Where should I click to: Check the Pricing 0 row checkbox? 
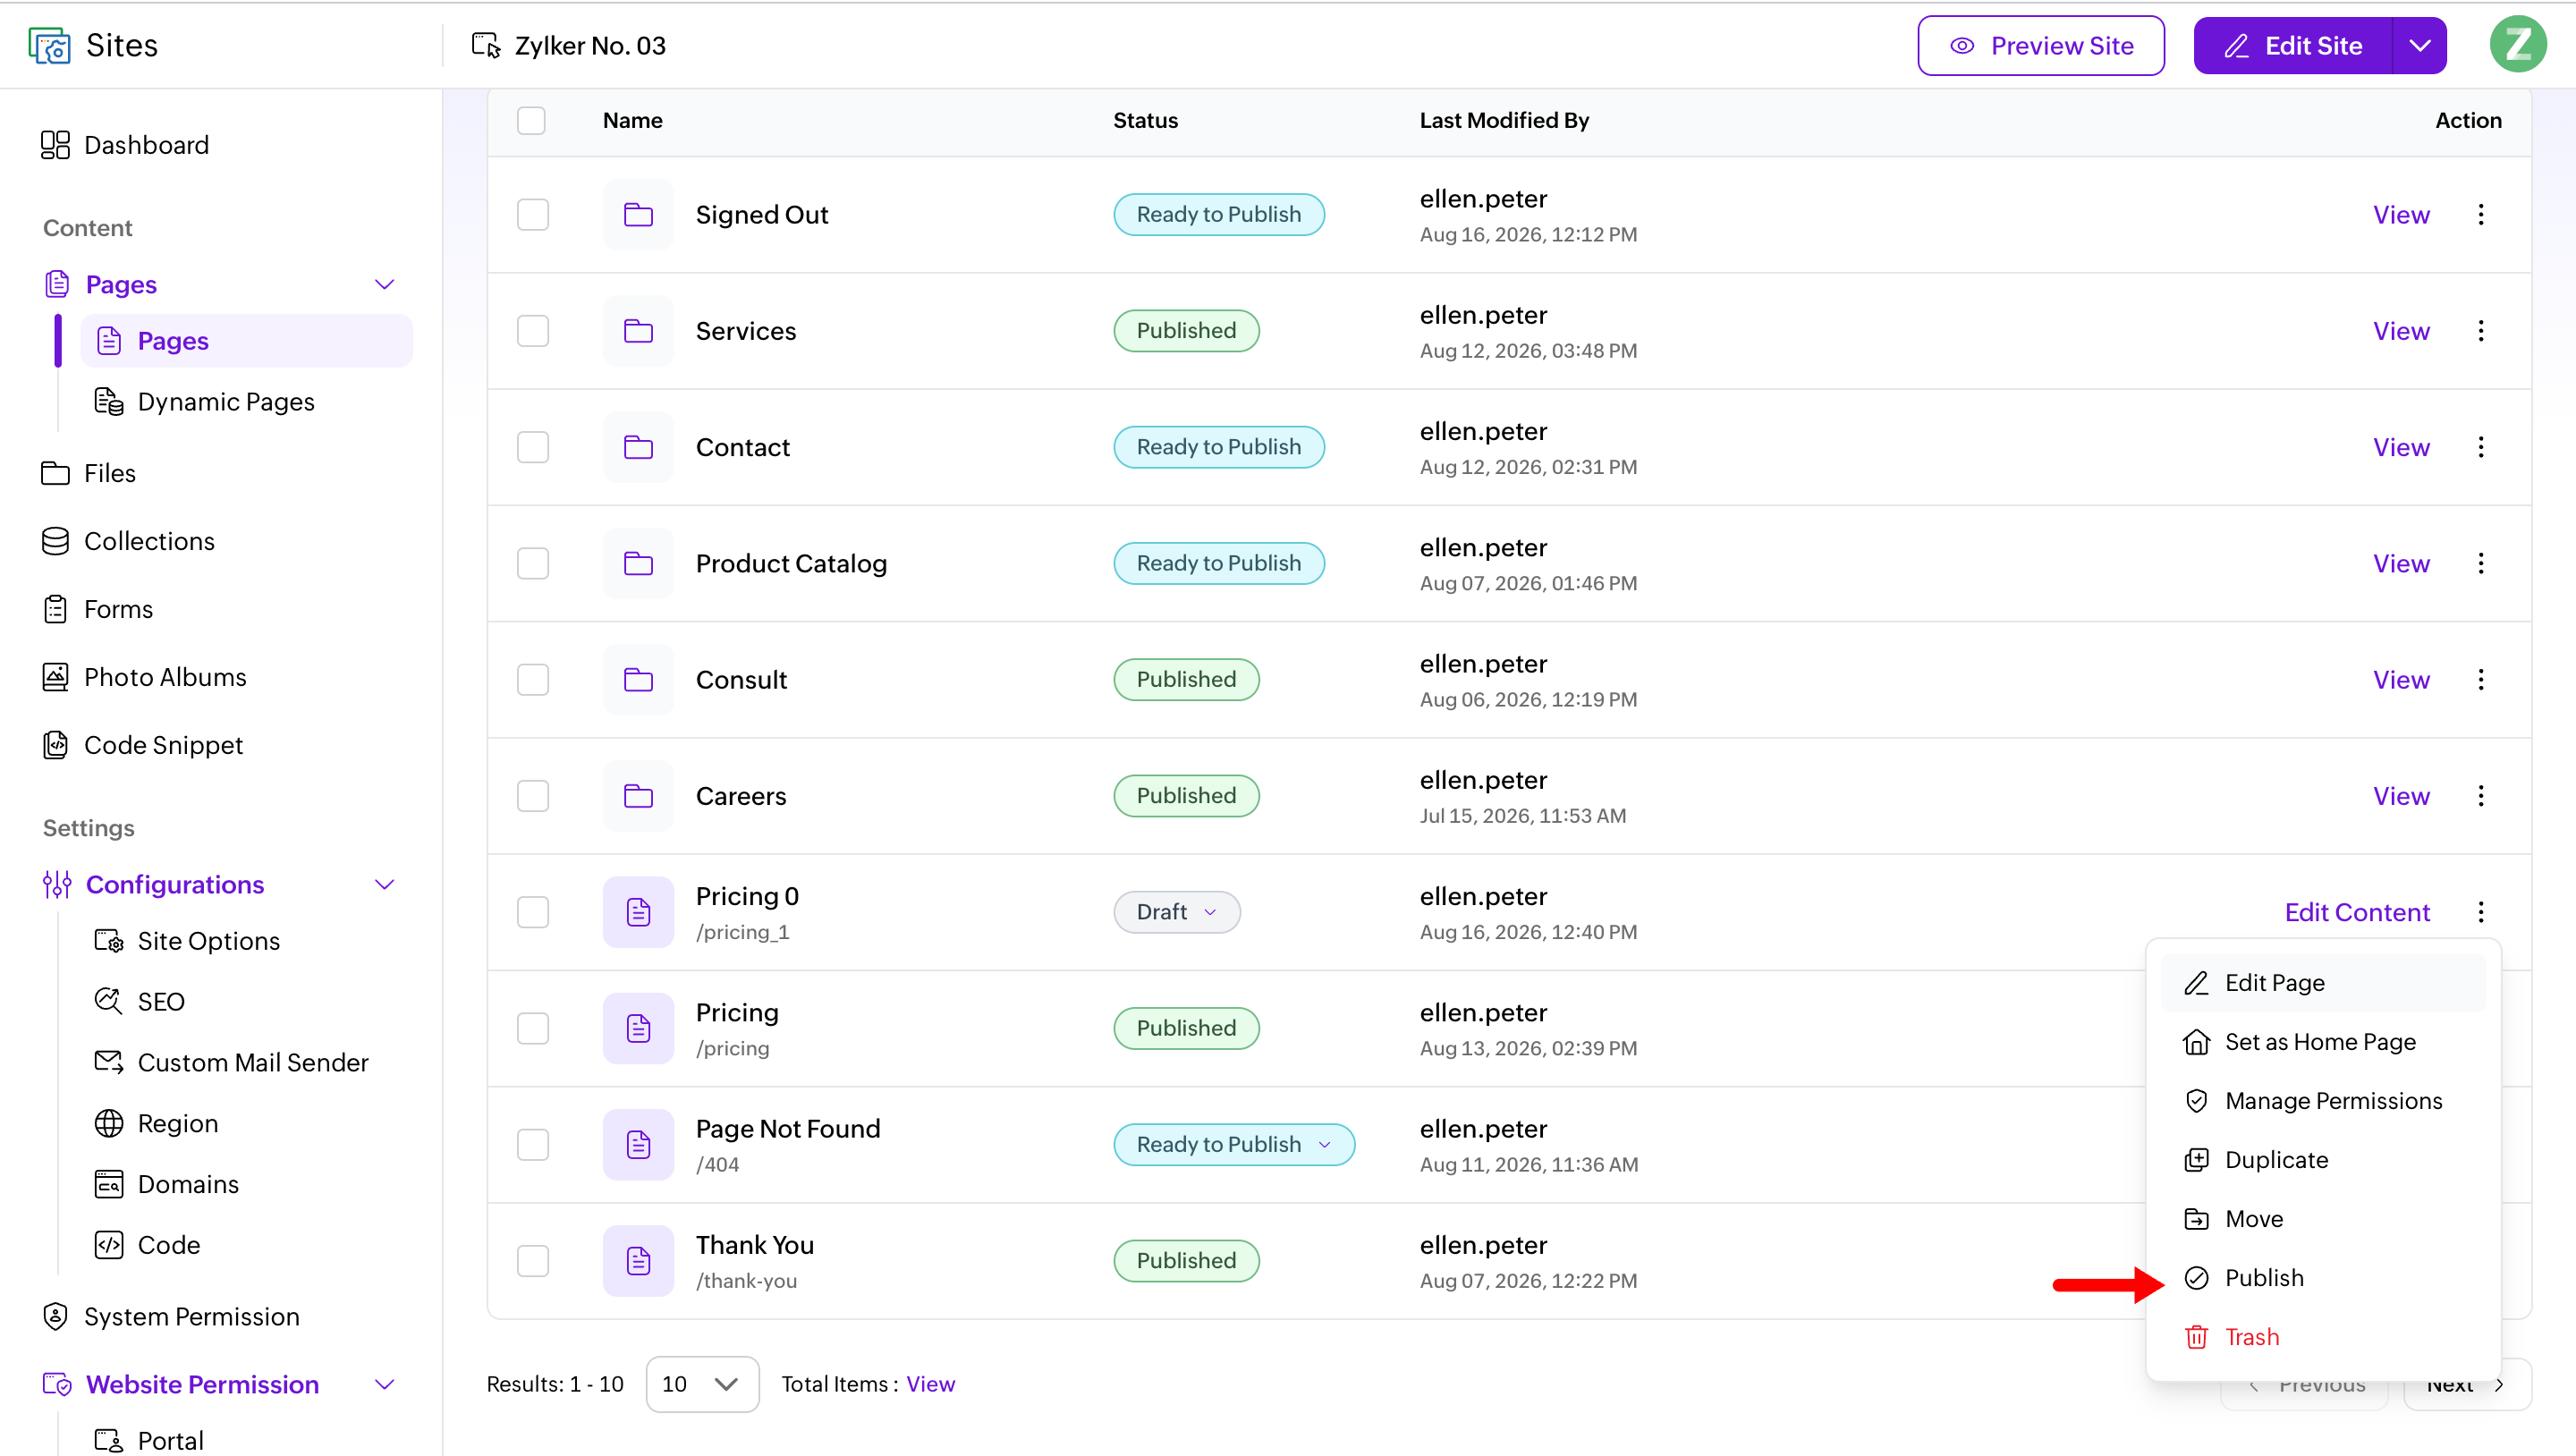pos(533,912)
